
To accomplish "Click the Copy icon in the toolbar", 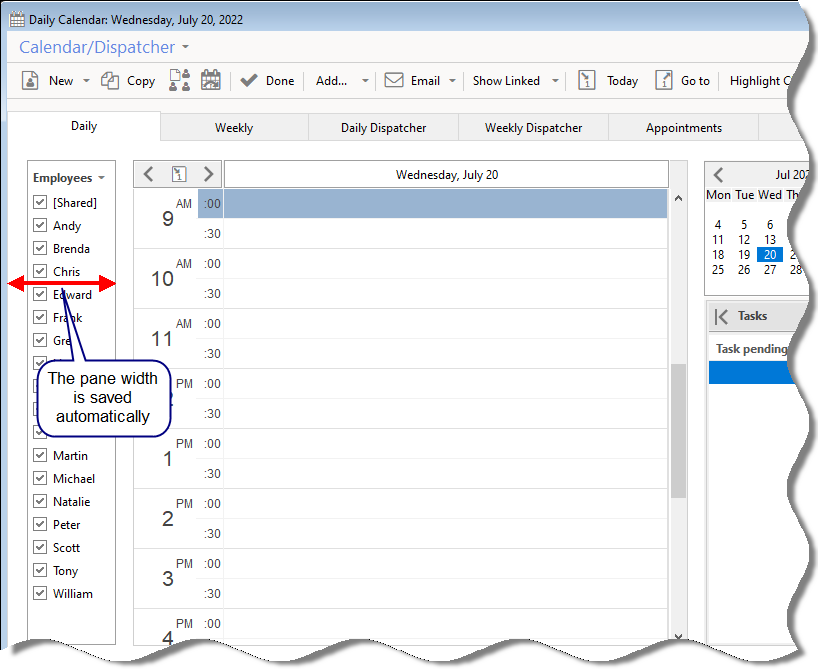I will click(110, 81).
